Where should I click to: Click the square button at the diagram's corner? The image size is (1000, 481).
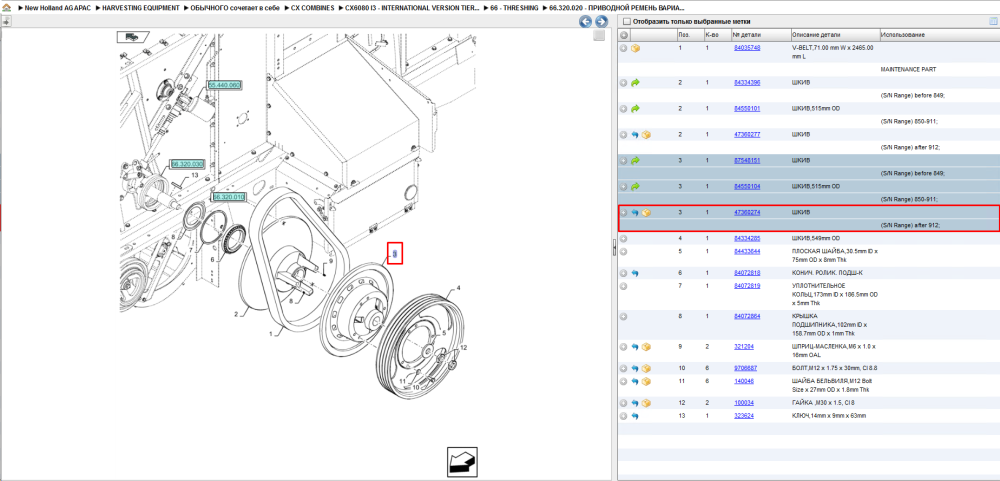coord(598,36)
